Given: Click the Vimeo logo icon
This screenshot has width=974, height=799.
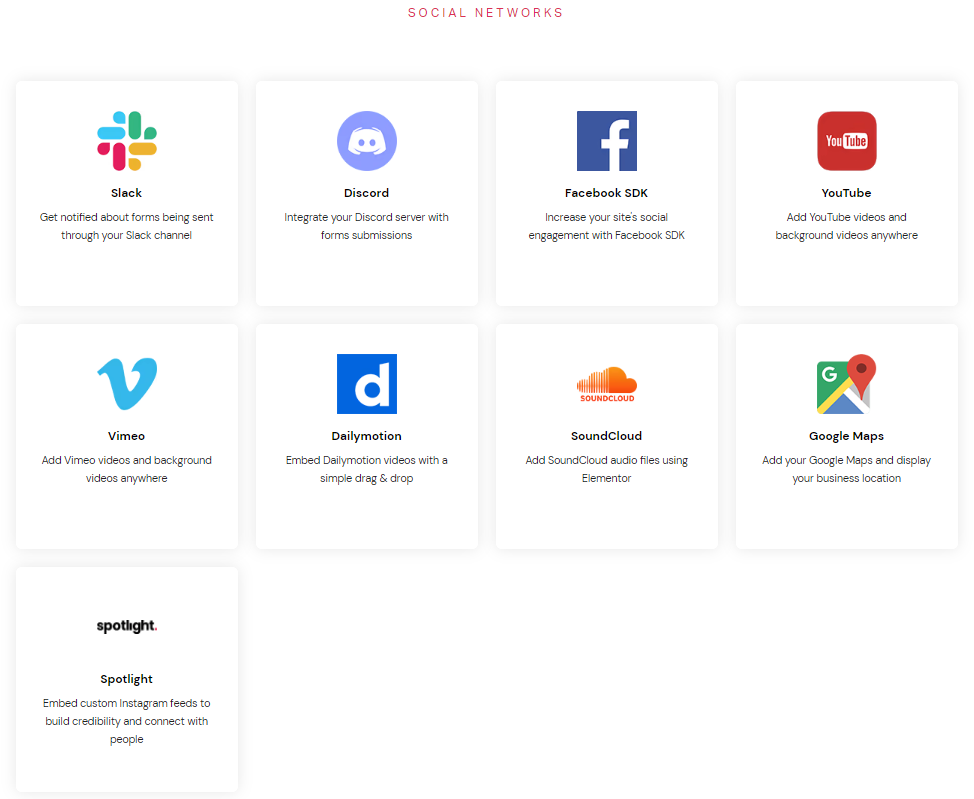Looking at the screenshot, I should (x=127, y=384).
